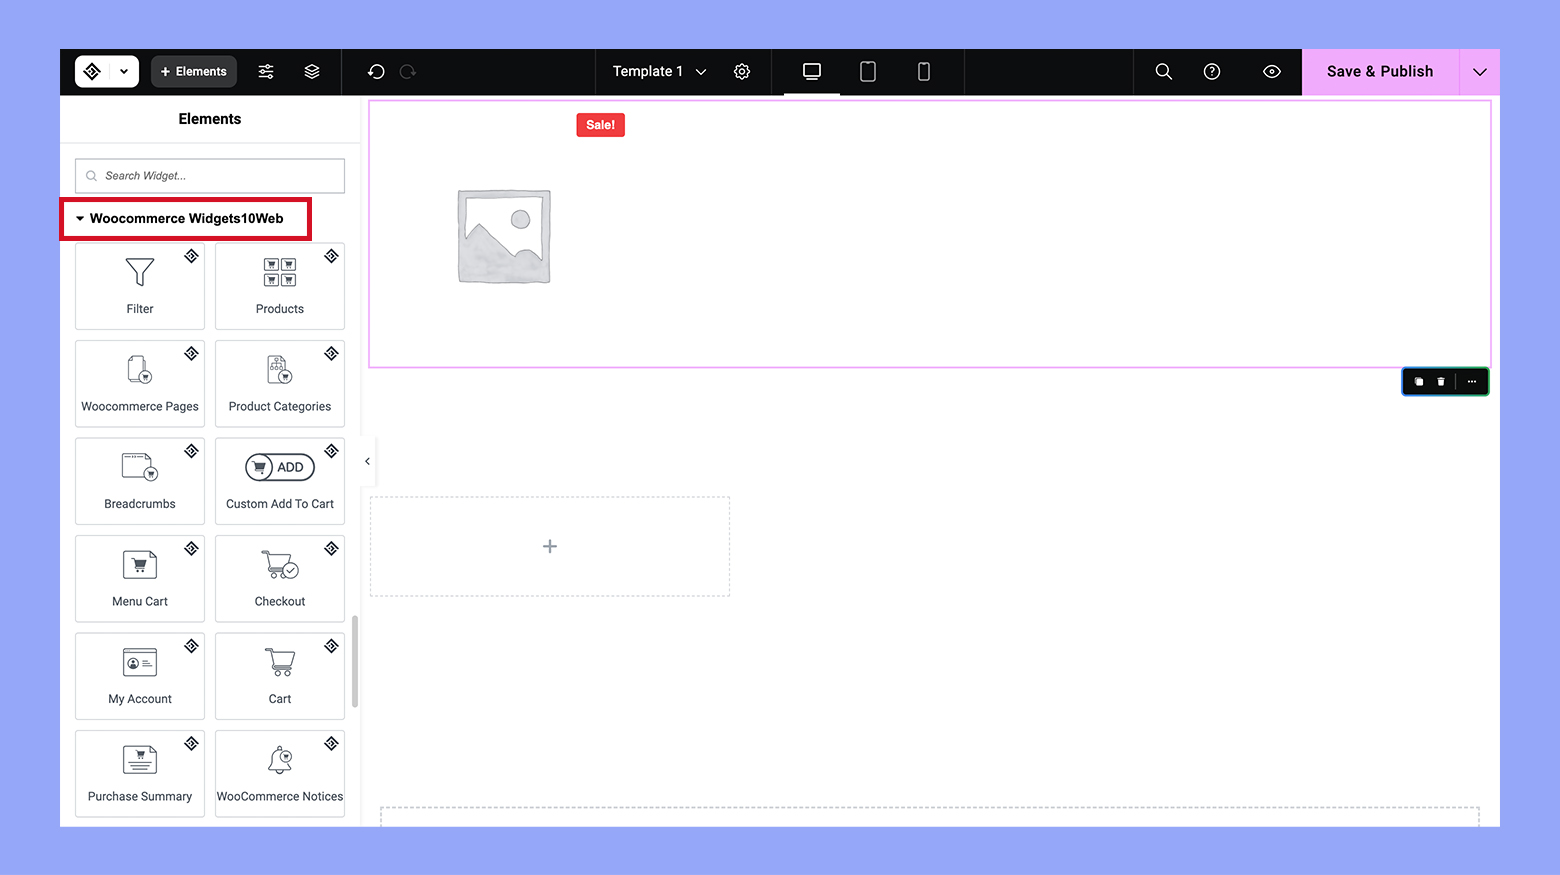
Task: Switch to tablet view mode
Action: click(x=867, y=71)
